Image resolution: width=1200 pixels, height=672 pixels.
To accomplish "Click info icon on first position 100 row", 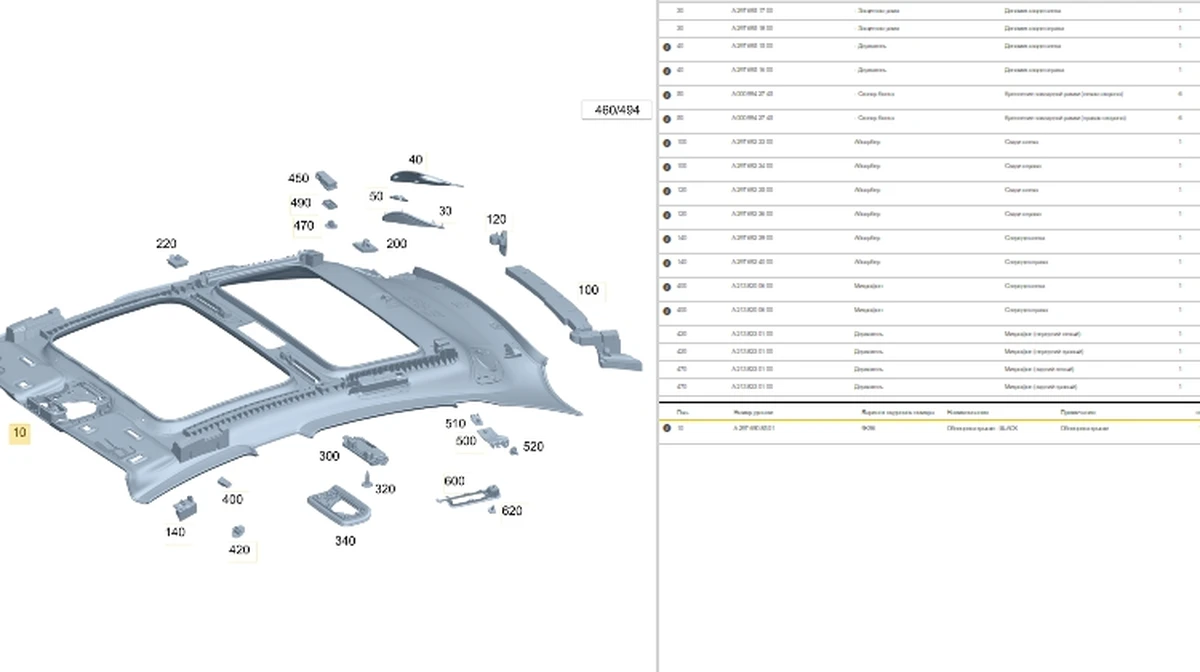I will point(667,142).
